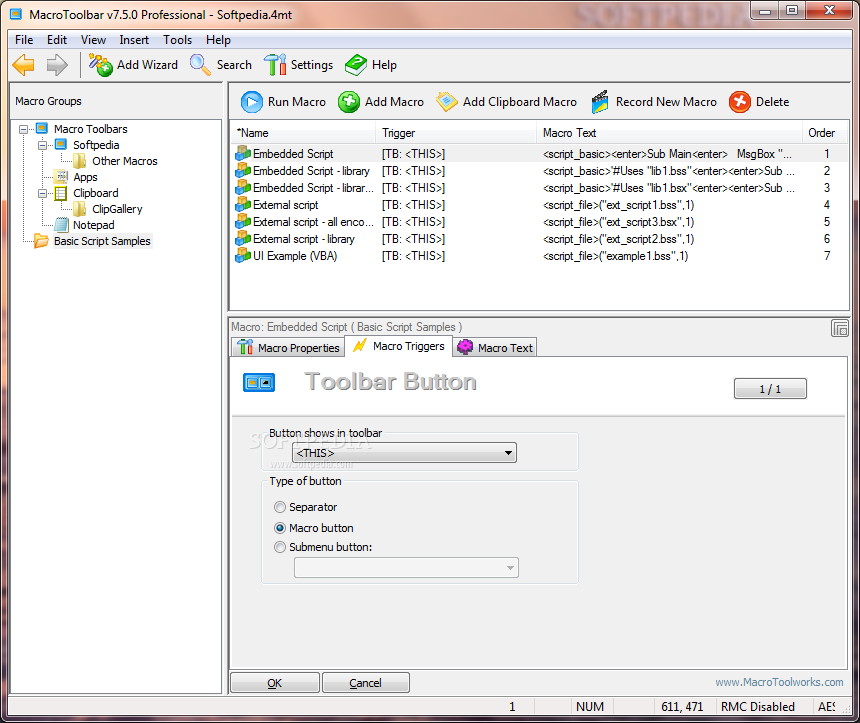This screenshot has height=723, width=860.
Task: Open the Edit menu
Action: (x=57, y=40)
